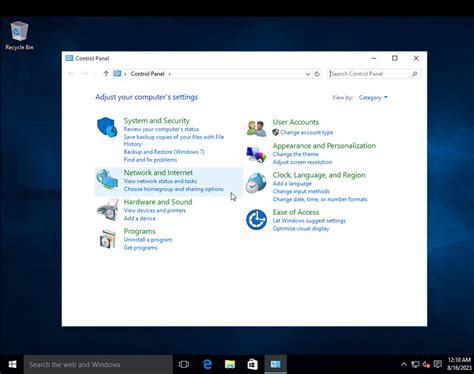Viewport: 474px width, 374px height.
Task: Open the Ease of Access heading link
Action: pyautogui.click(x=296, y=212)
